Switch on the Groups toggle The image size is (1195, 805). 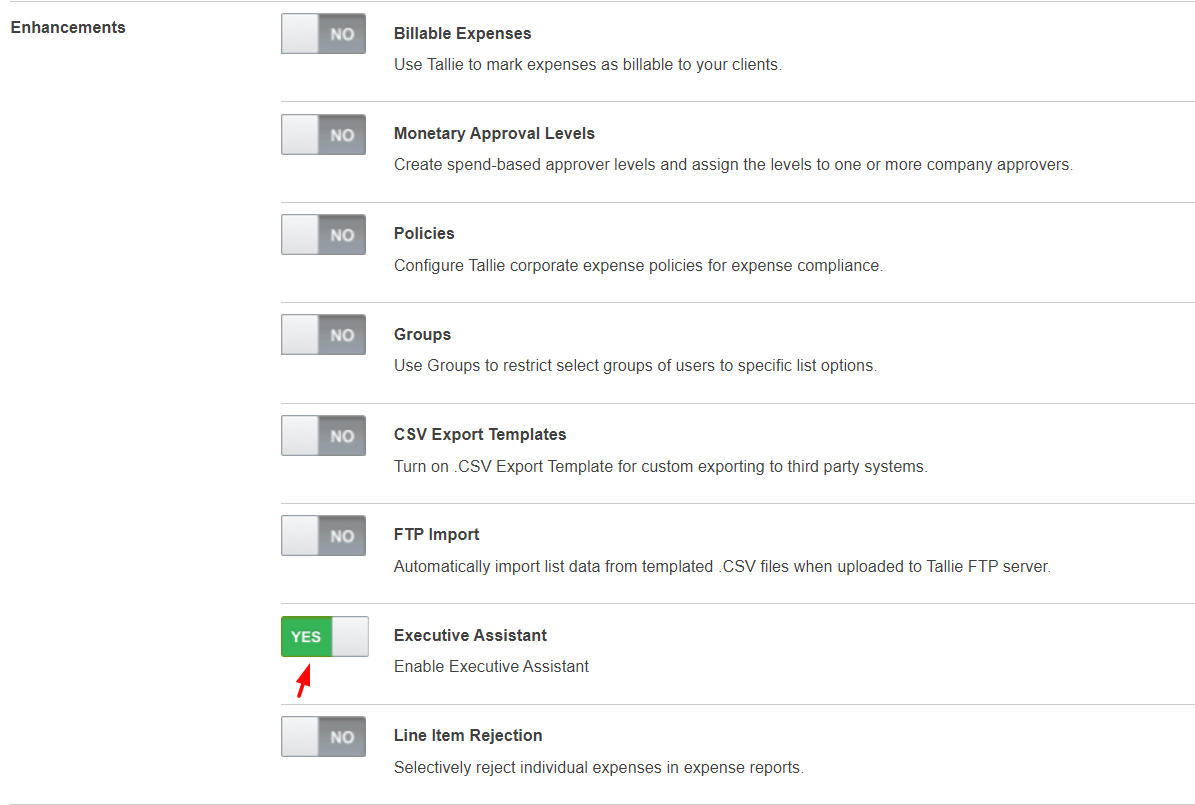pos(323,335)
